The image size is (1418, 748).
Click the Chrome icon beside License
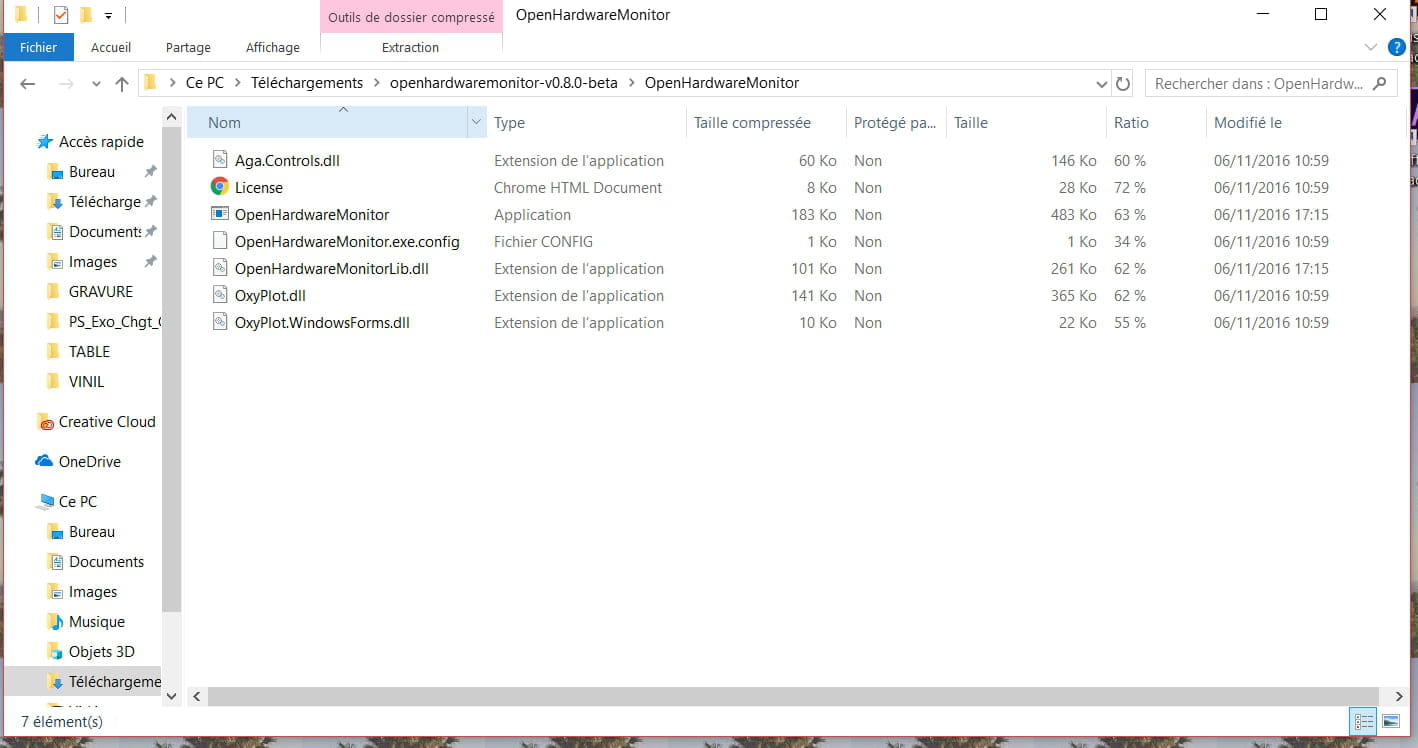(220, 187)
